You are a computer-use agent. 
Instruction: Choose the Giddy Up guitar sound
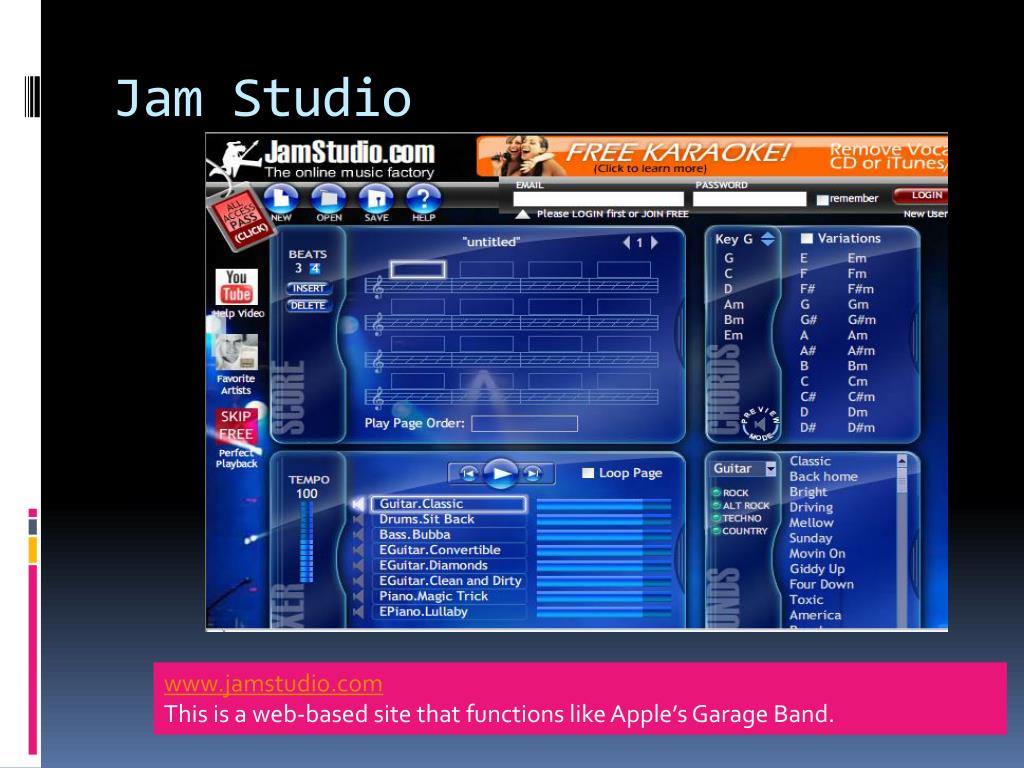tap(817, 569)
